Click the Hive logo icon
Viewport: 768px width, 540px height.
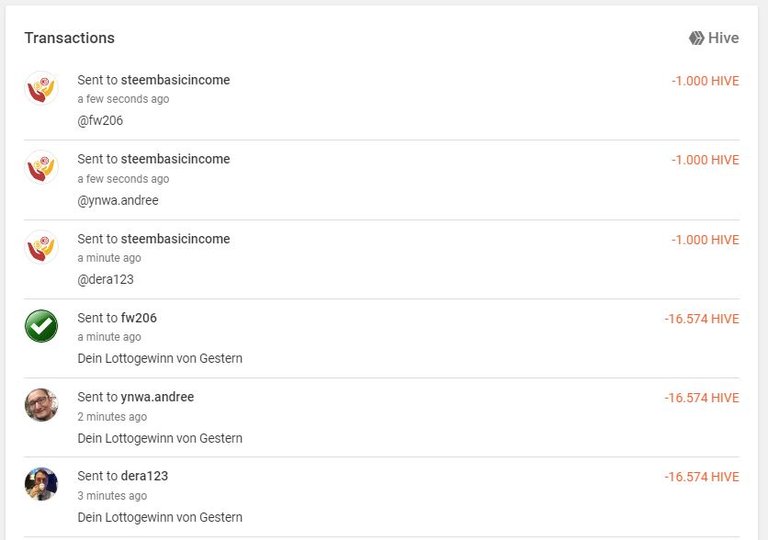tap(696, 38)
